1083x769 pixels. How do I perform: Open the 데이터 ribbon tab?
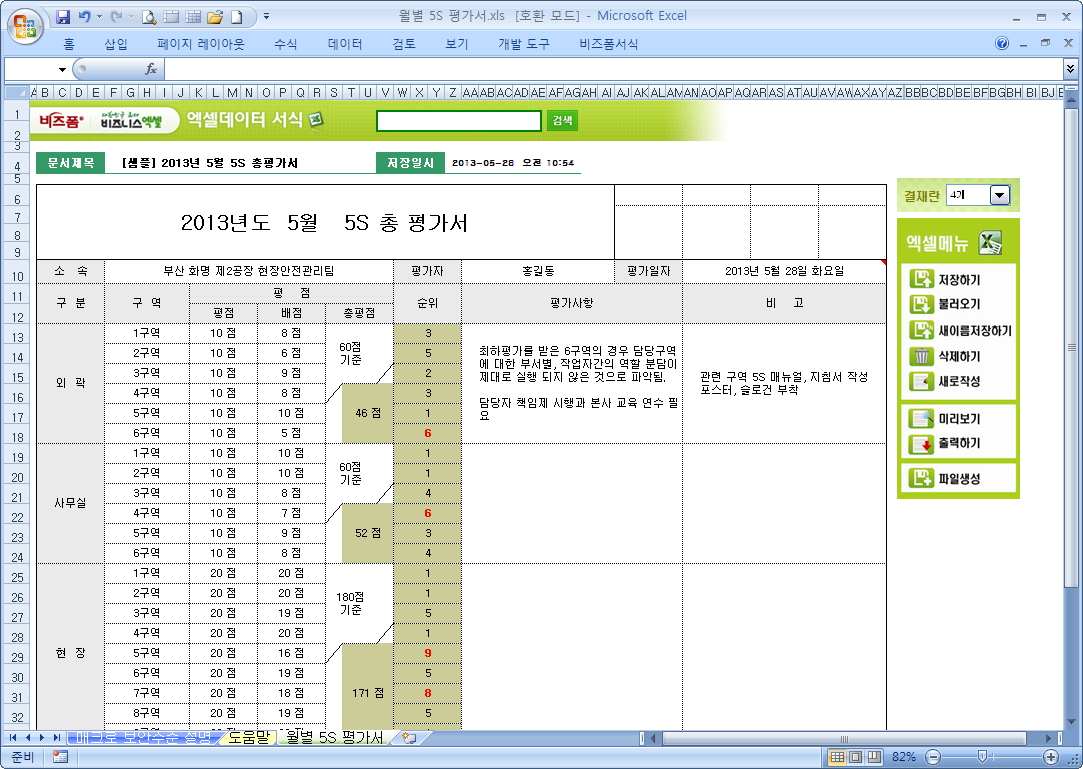pos(345,44)
